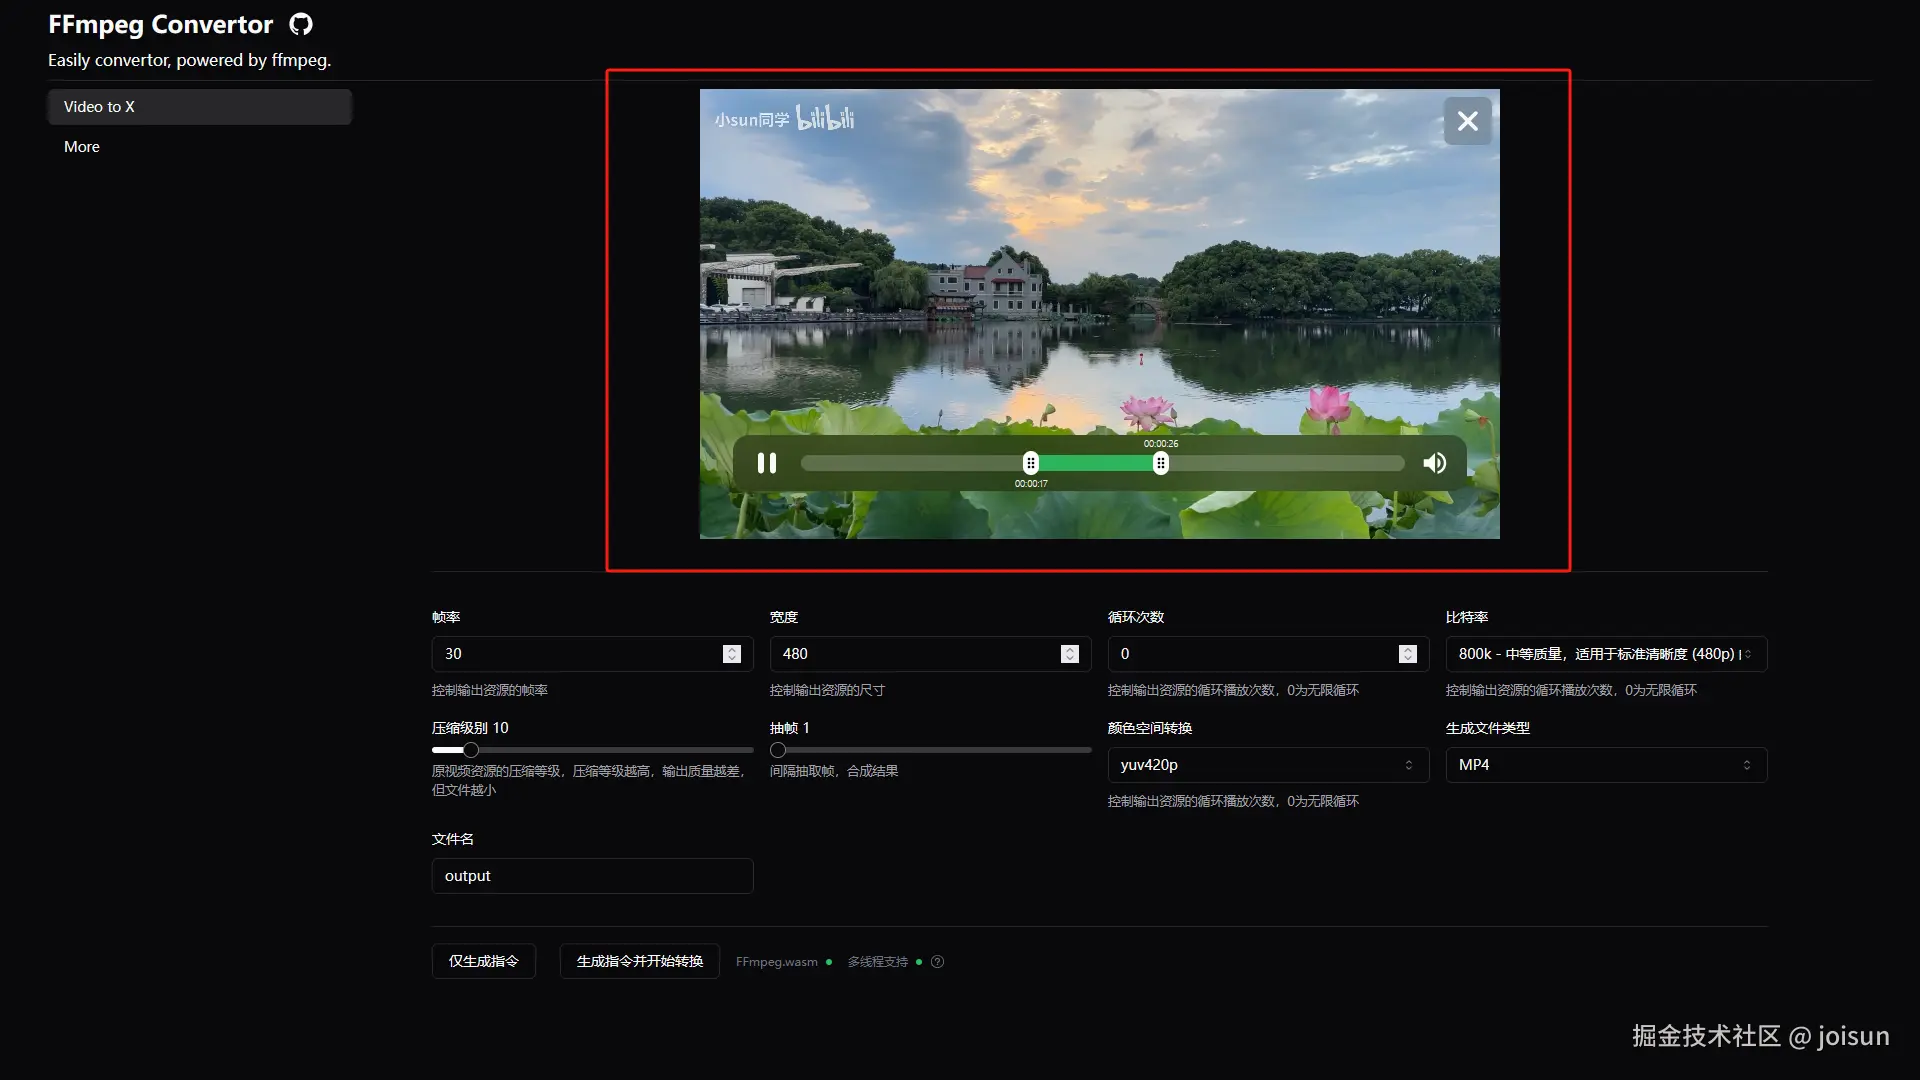This screenshot has height=1080, width=1920.
Task: Click the compression level slider handle
Action: 471,750
